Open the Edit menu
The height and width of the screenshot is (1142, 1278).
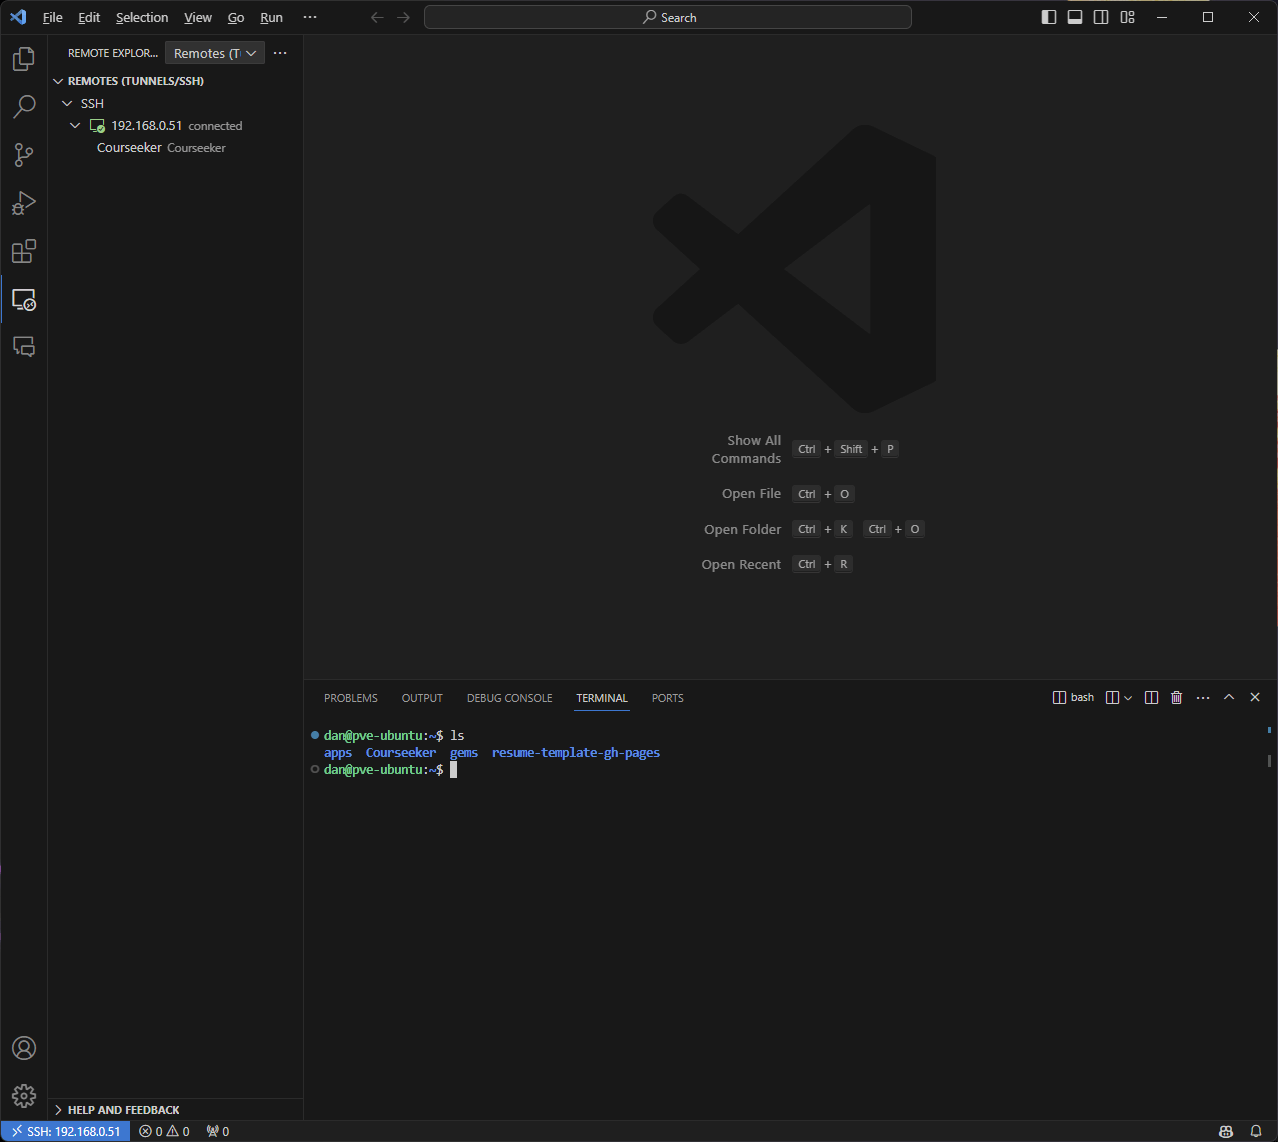pos(89,17)
